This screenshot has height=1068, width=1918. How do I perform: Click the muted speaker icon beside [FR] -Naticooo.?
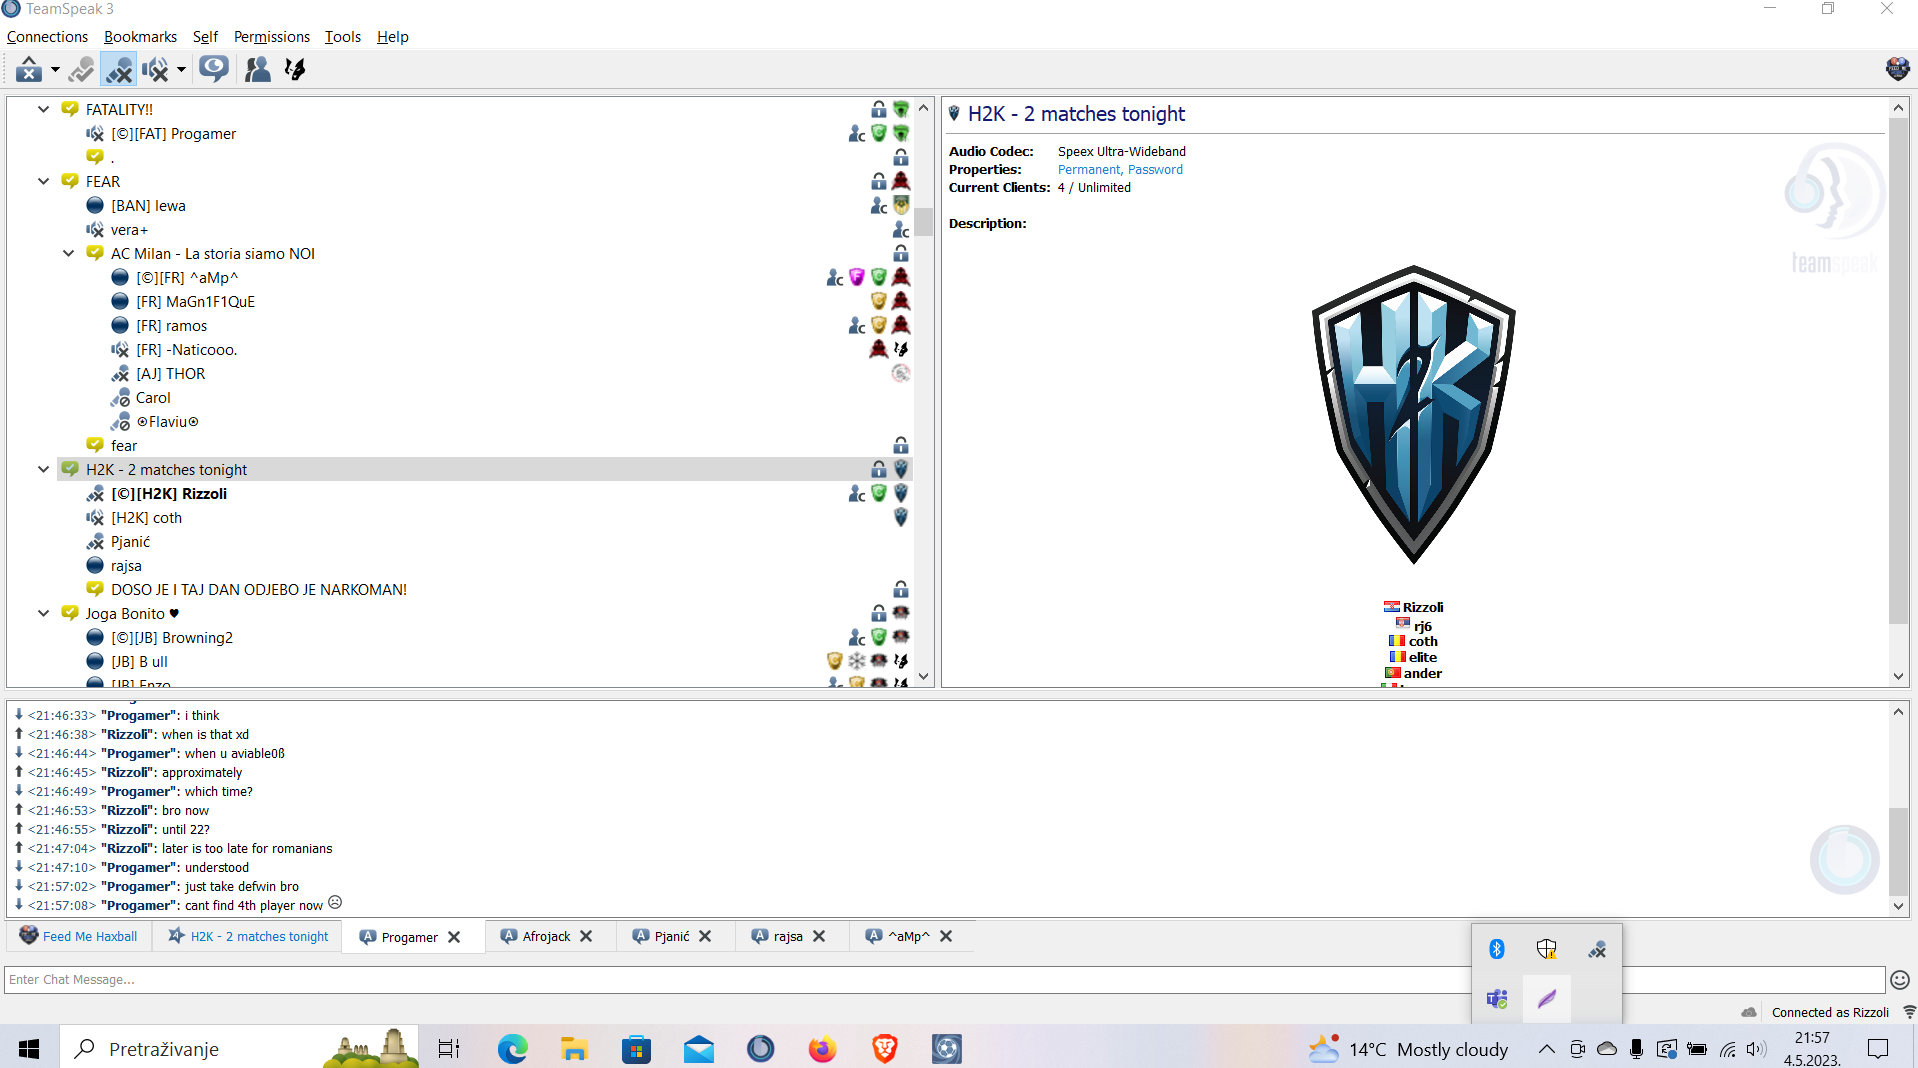120,350
